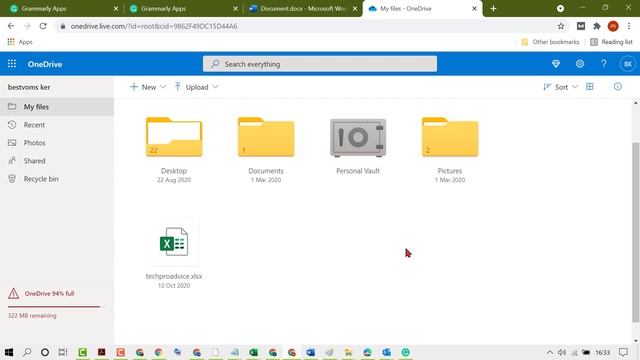Open the Apps bookmarks shortcut

[20, 42]
